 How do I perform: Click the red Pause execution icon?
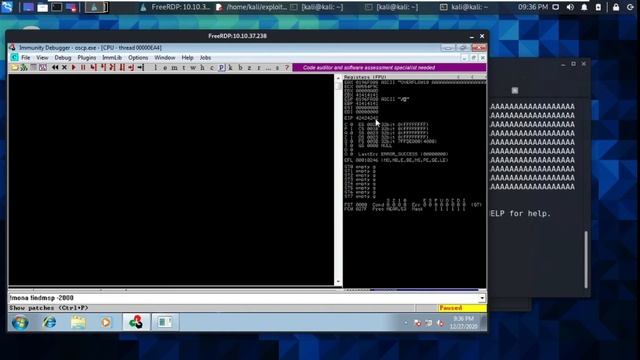coord(83,67)
